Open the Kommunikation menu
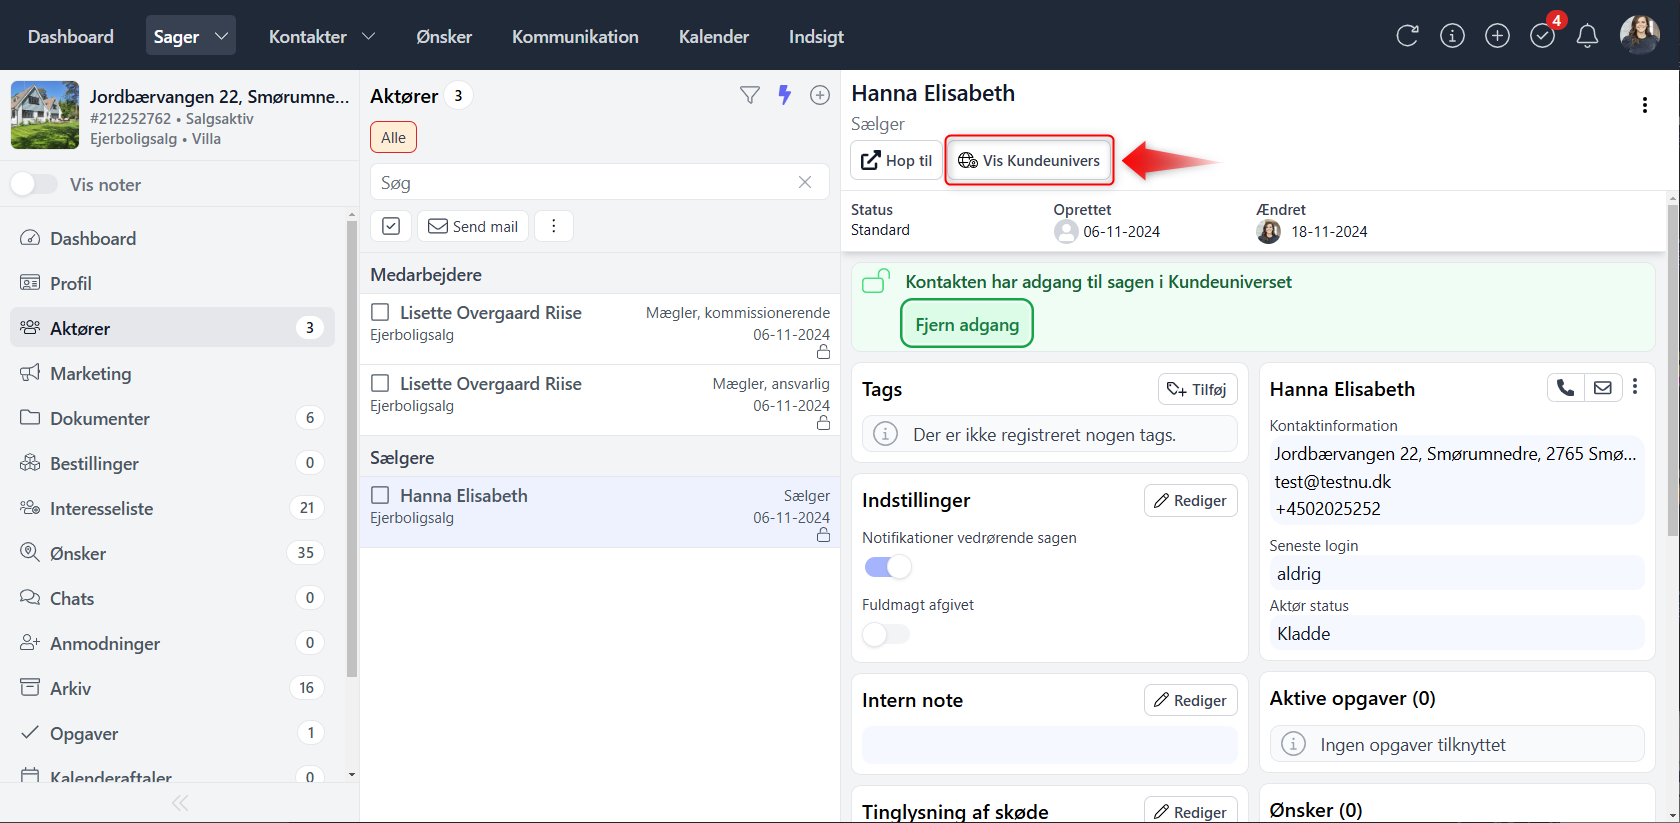The height and width of the screenshot is (823, 1680). click(575, 36)
